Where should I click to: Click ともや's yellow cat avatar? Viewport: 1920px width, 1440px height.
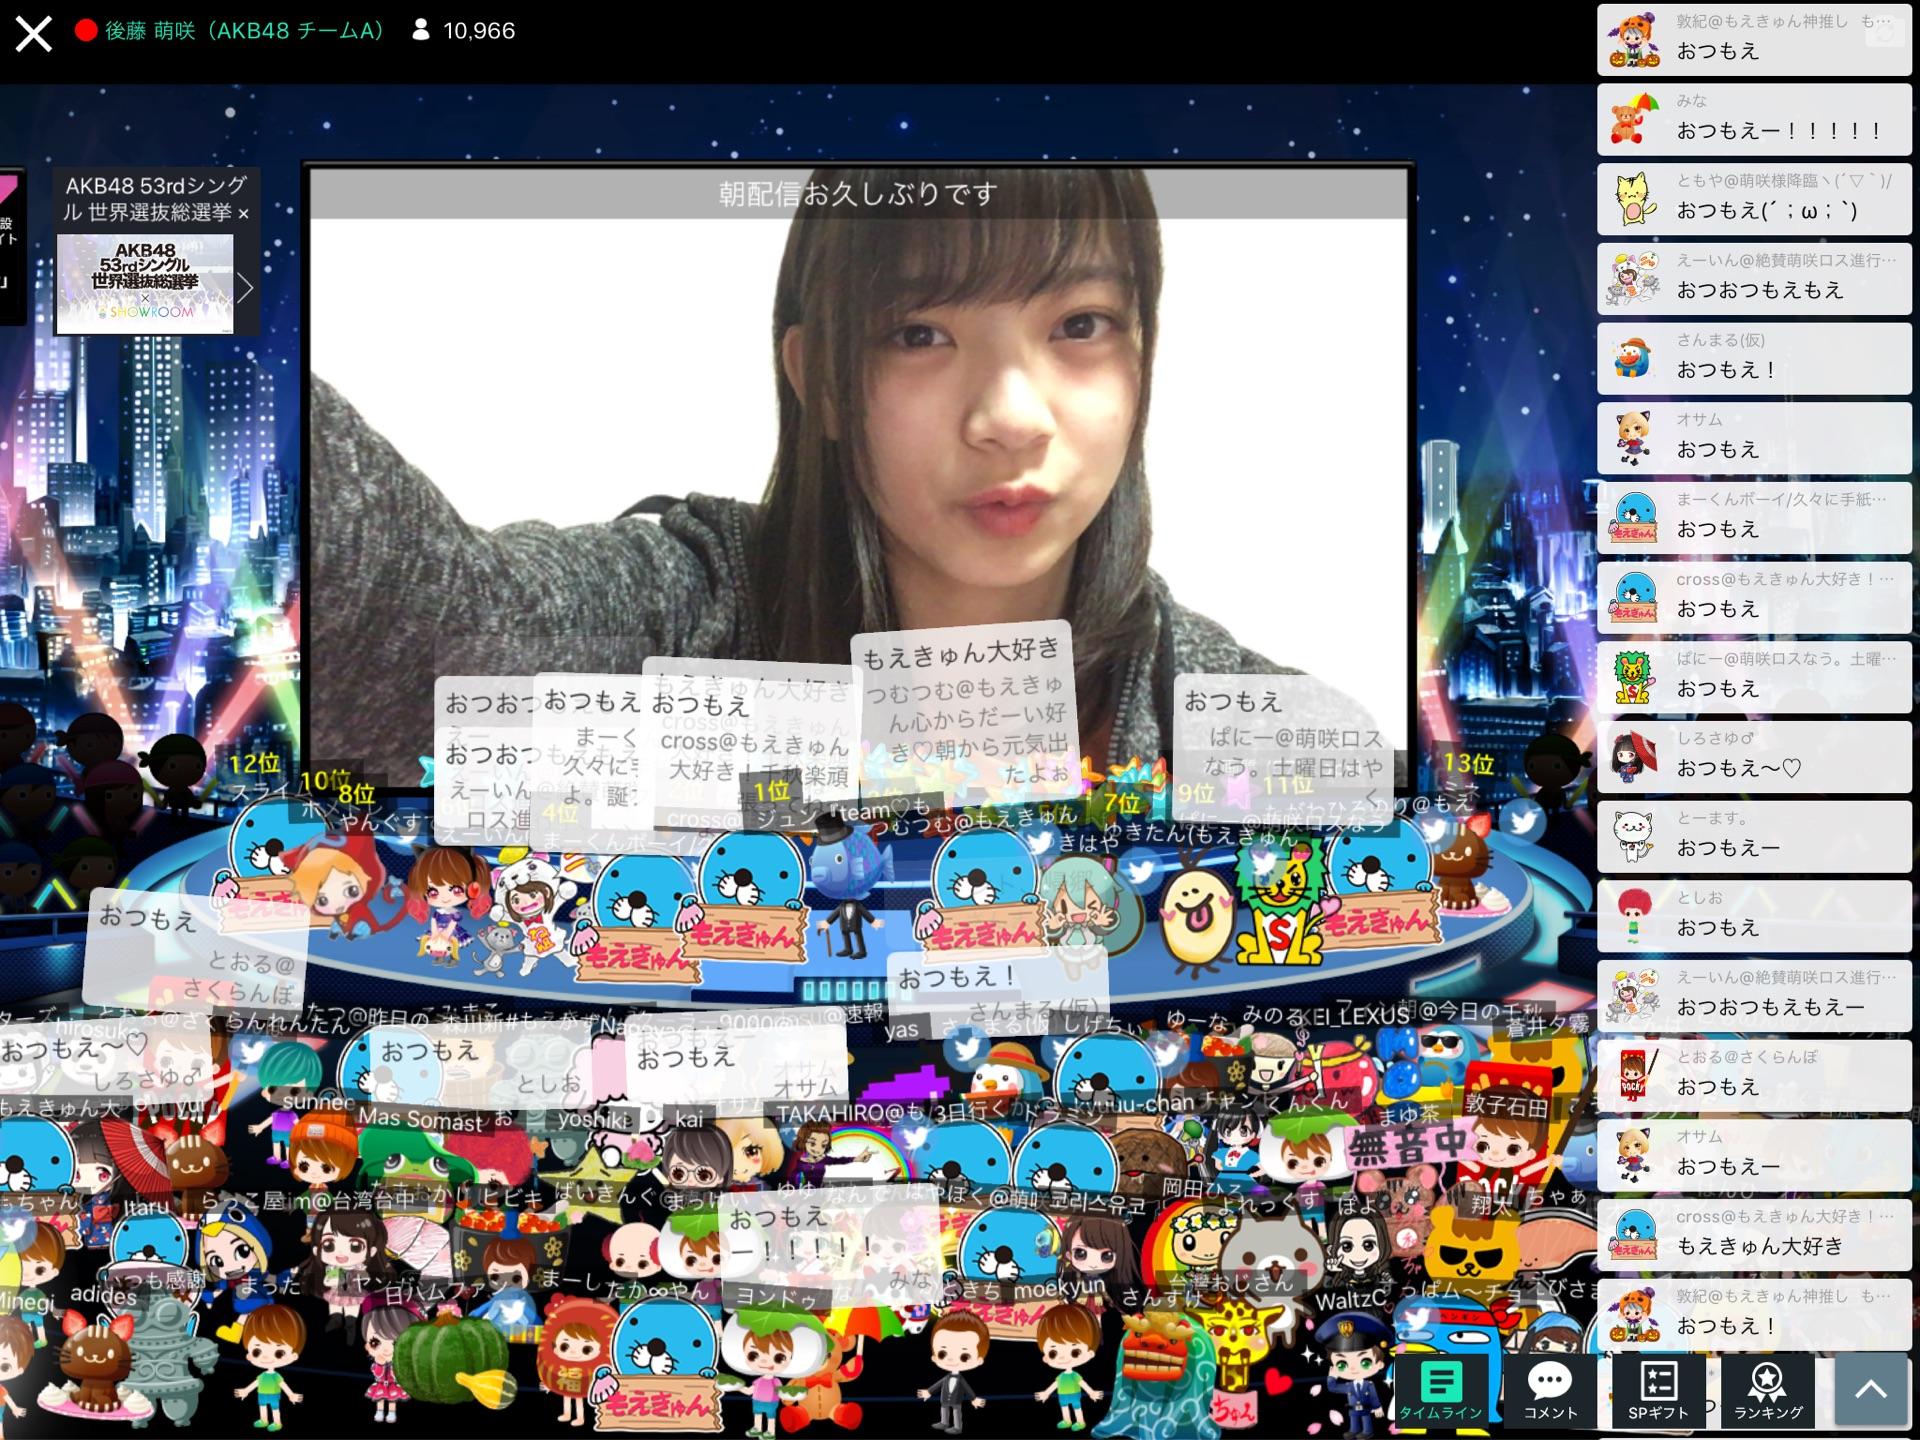[x=1633, y=200]
